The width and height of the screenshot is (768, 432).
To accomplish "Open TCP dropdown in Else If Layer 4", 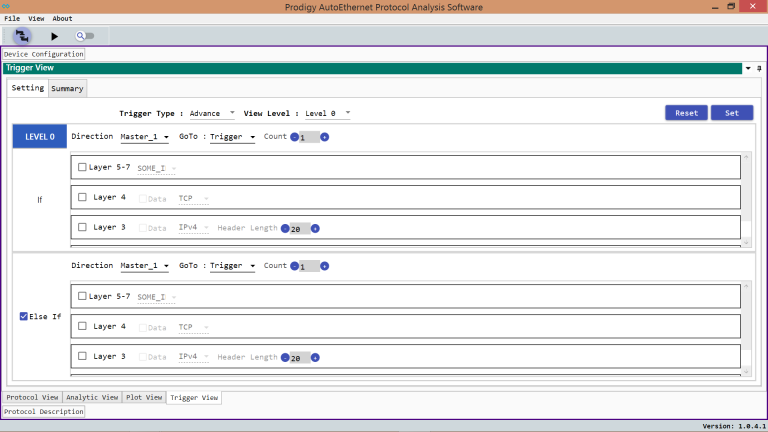I will [193, 327].
